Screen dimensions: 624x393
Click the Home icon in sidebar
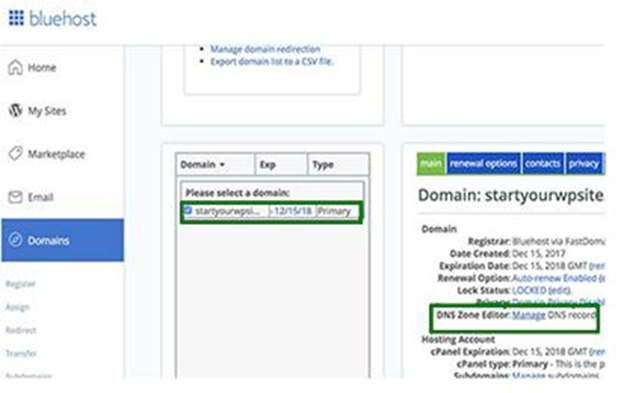tap(15, 67)
